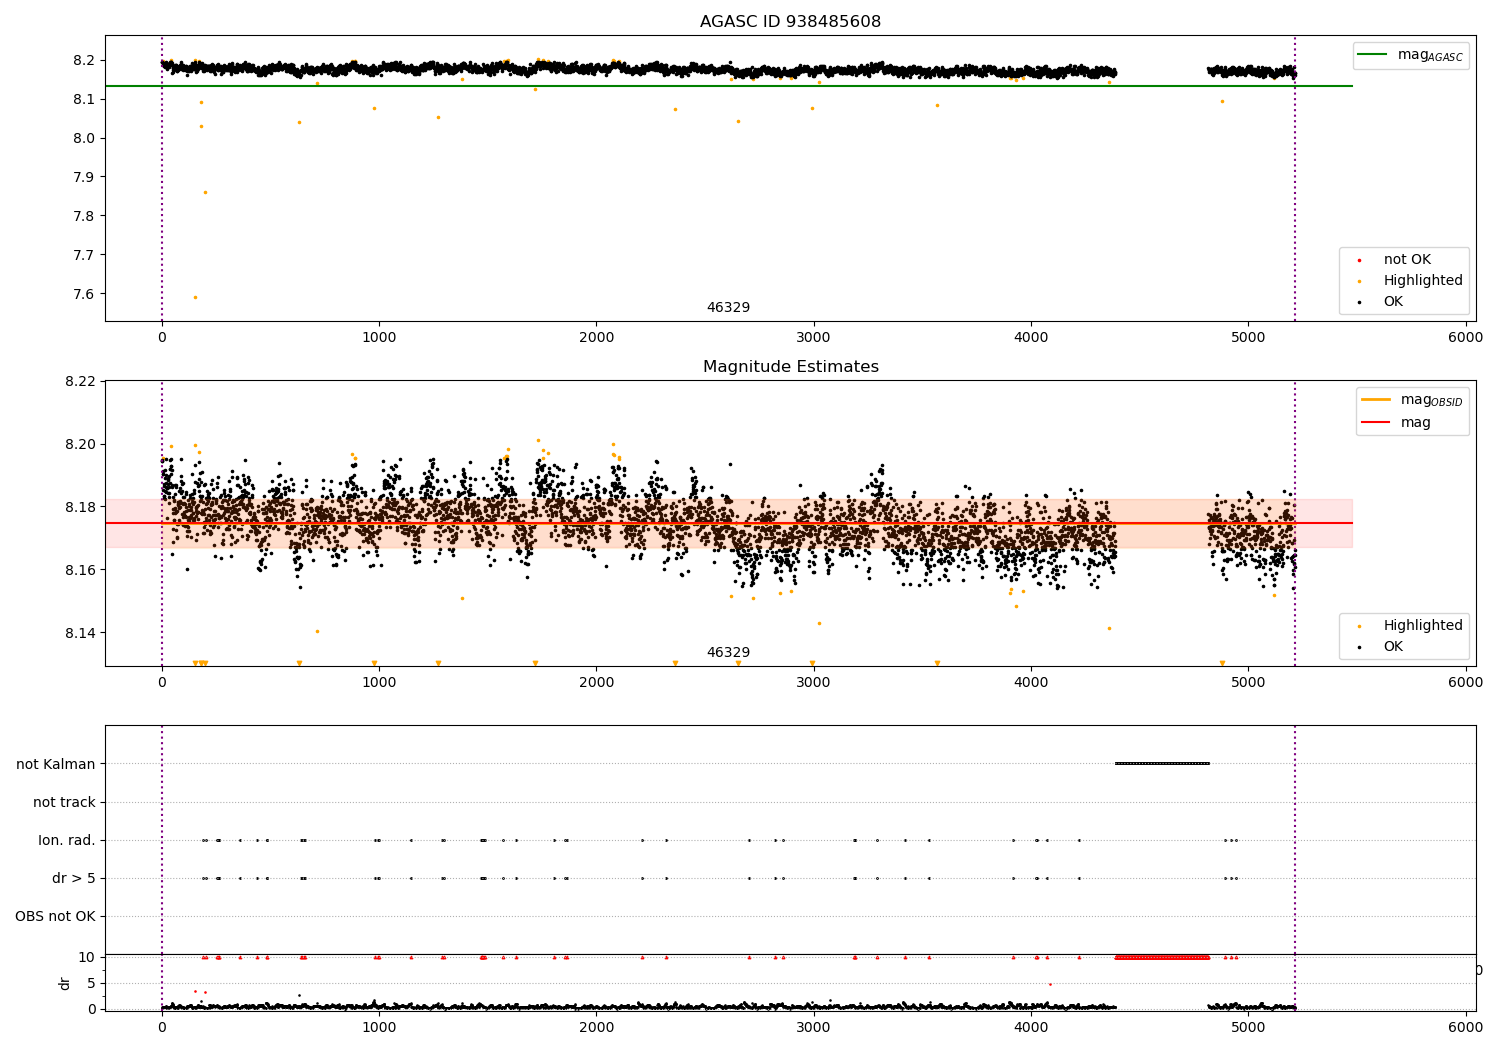Click the red mag line in middle plot
Image resolution: width=1500 pixels, height=1050 pixels.
tap(729, 523)
